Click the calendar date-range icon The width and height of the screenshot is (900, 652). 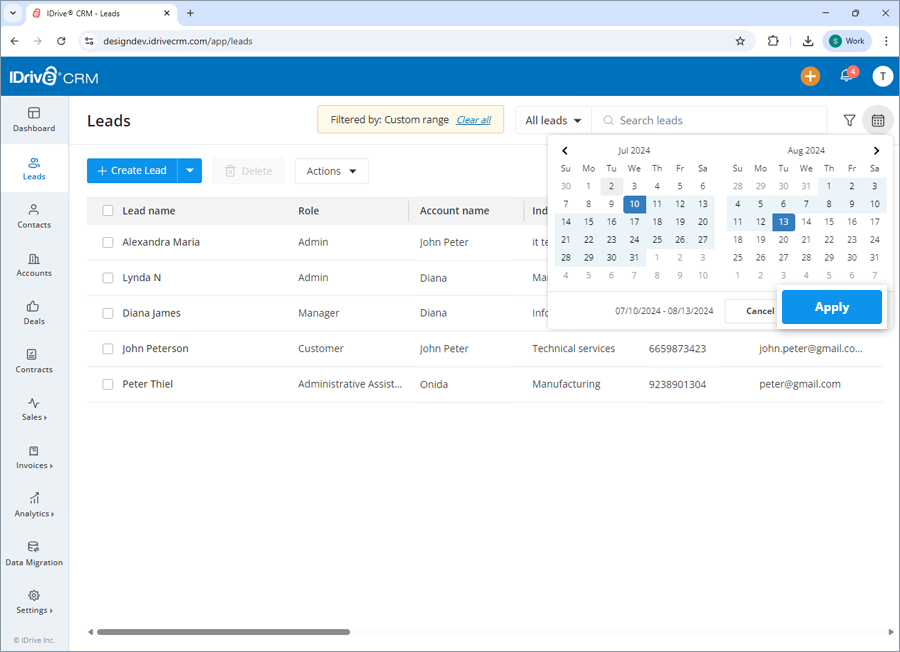point(878,120)
